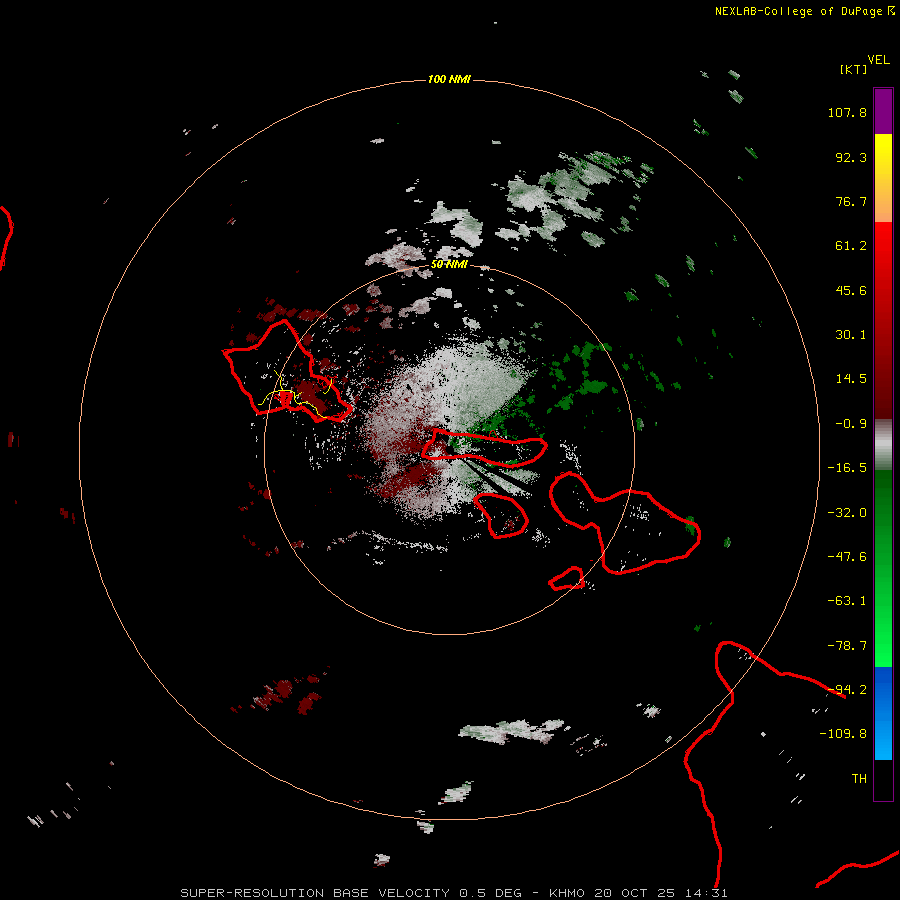
Task: Click the 50 NMI range ring label
Action: (x=449, y=264)
